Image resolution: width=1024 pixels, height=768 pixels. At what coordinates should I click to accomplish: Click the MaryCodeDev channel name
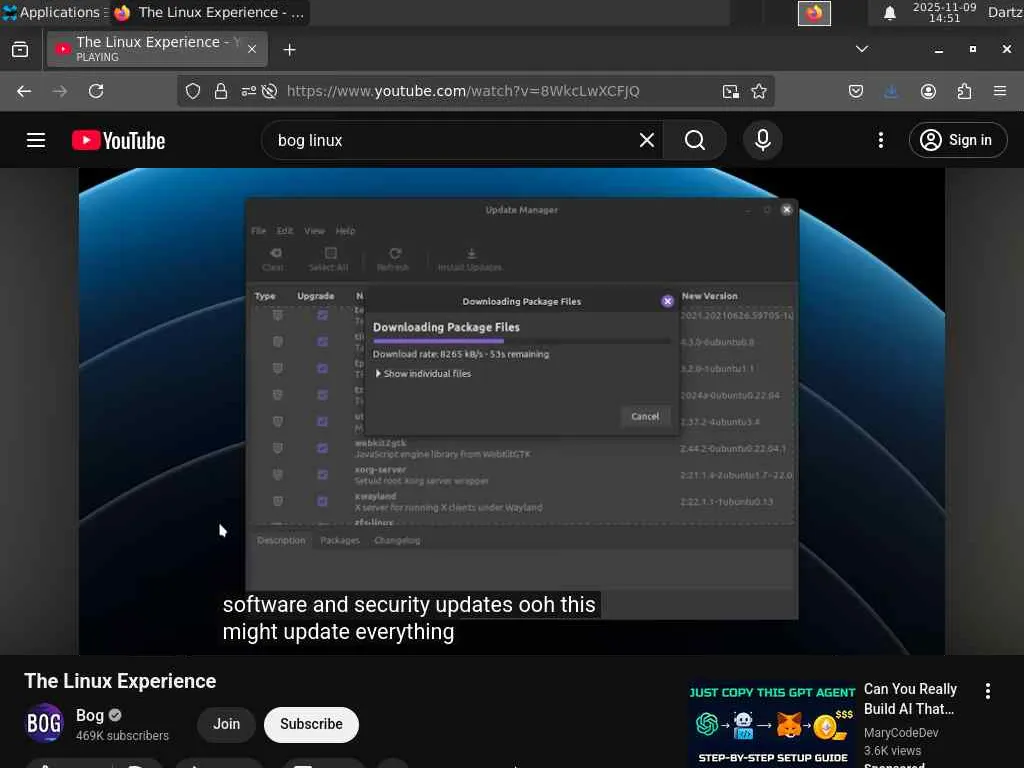[901, 733]
